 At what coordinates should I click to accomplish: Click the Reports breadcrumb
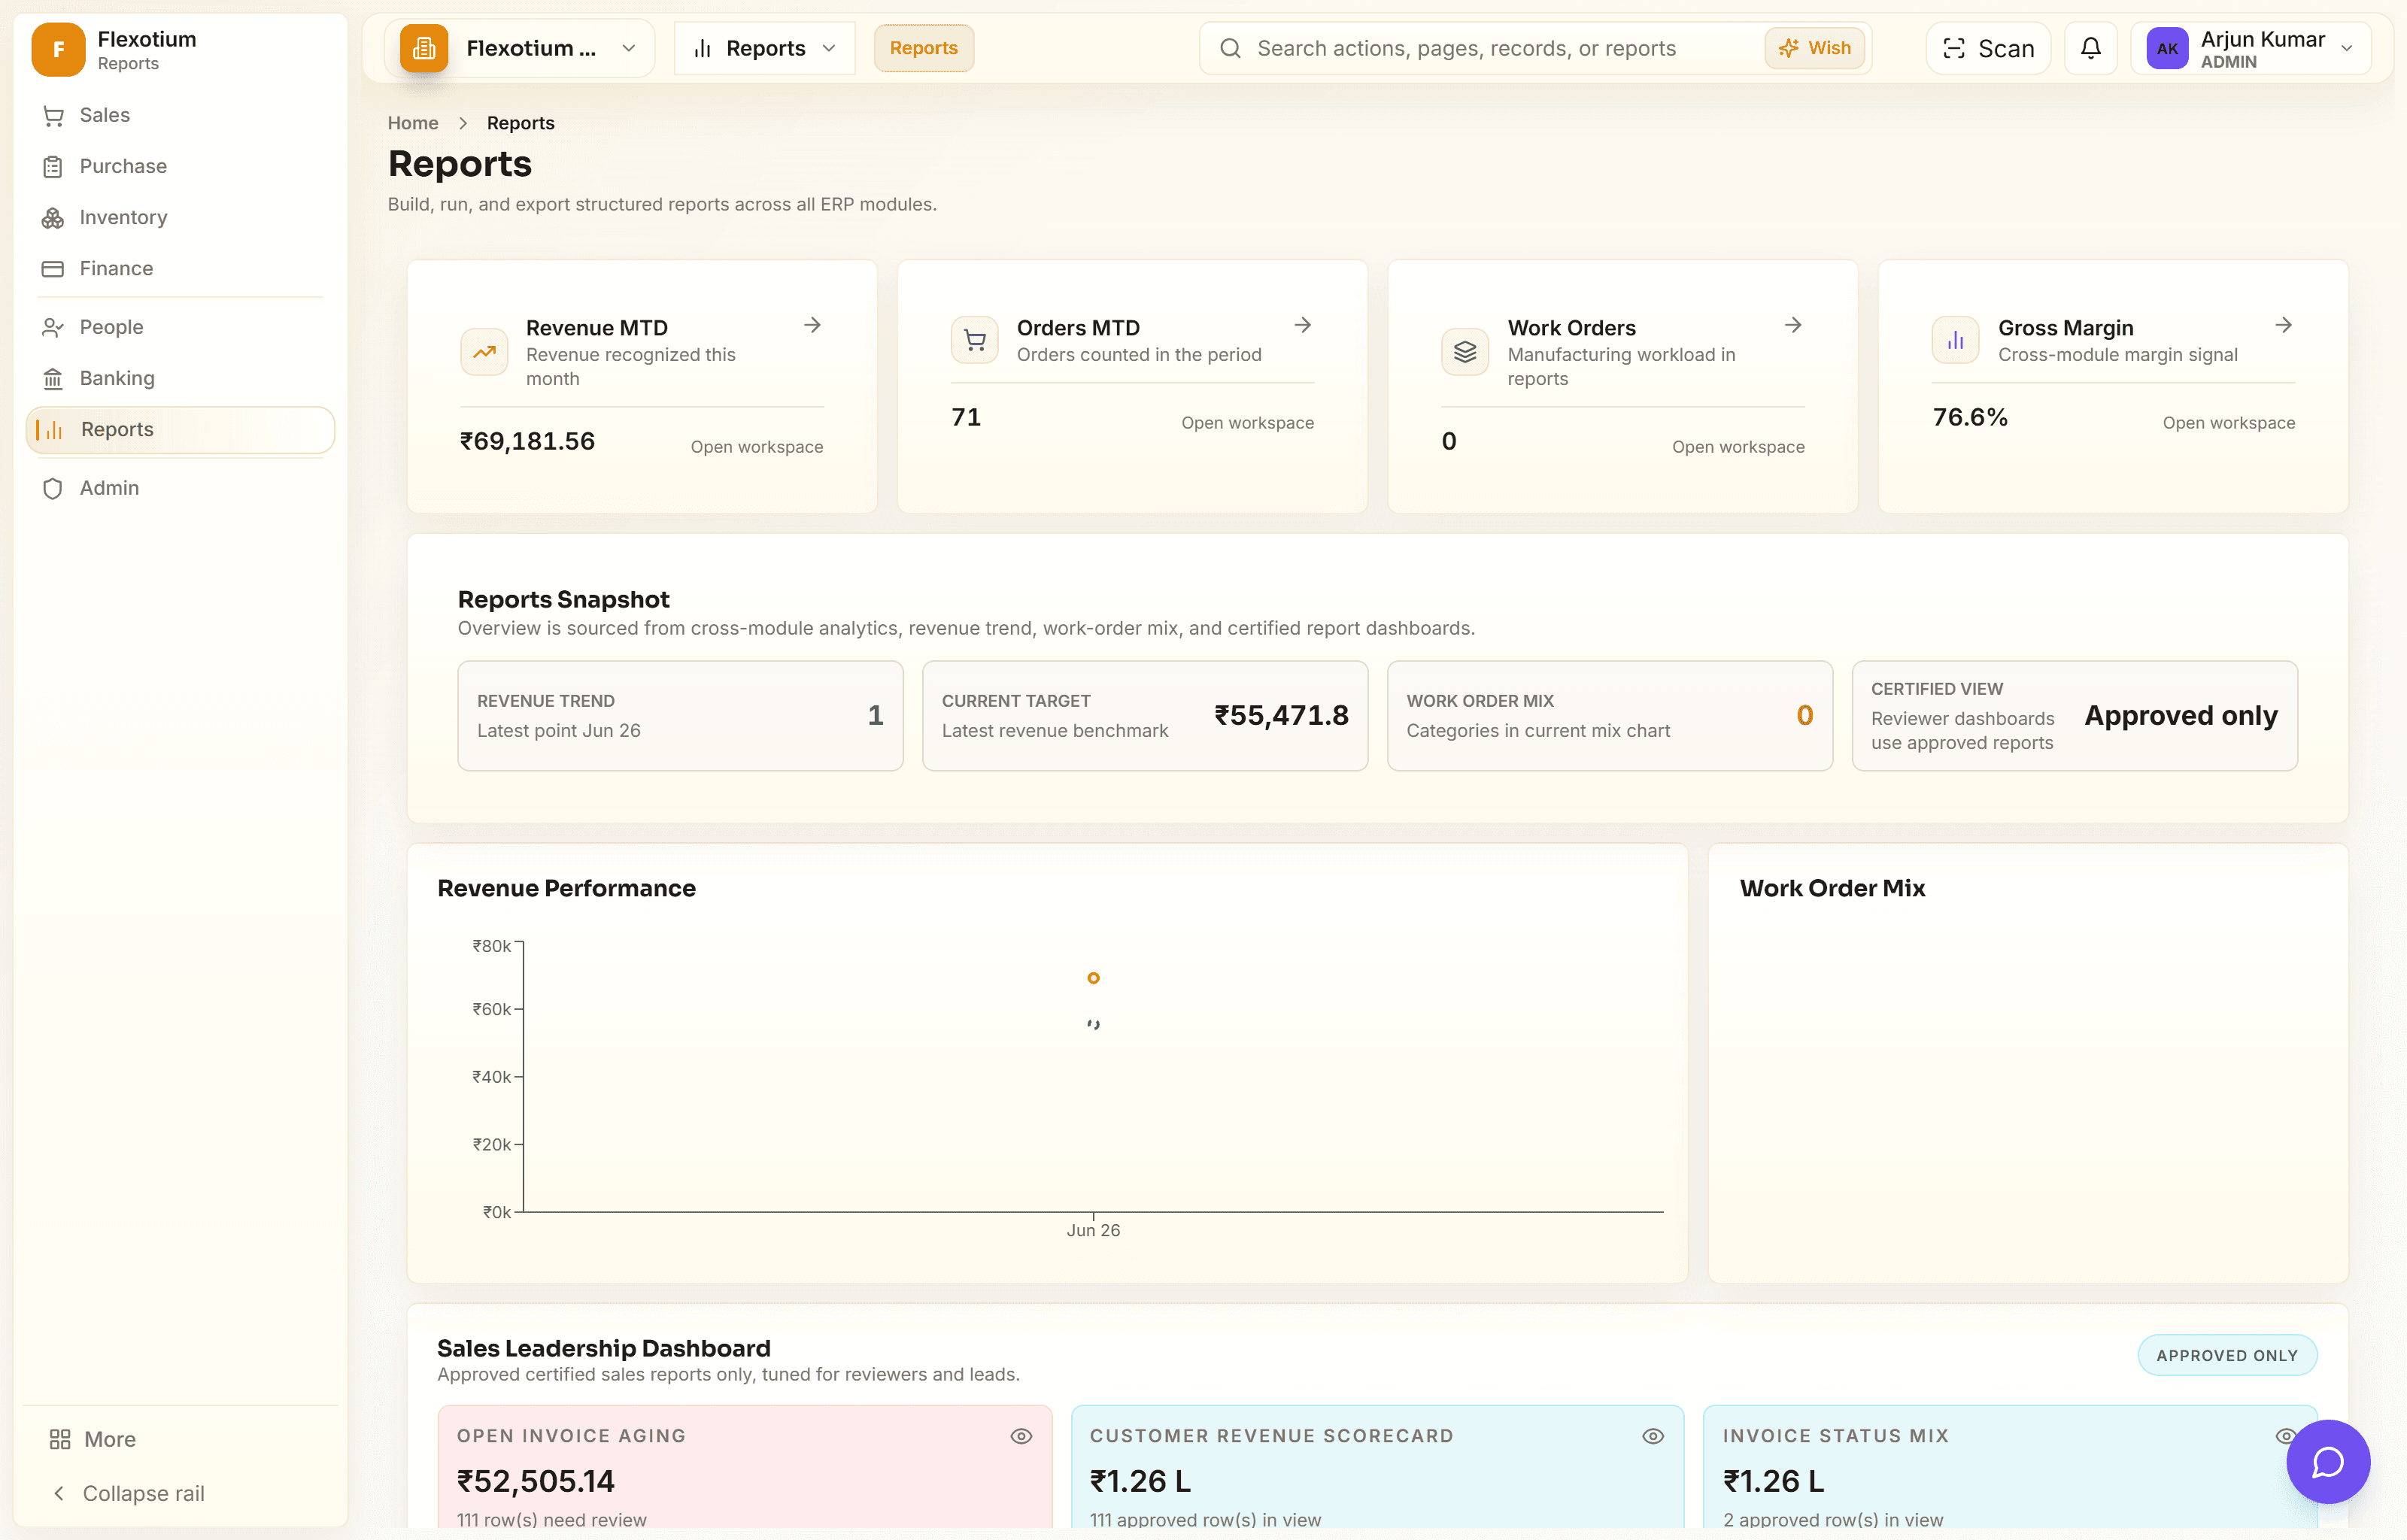[x=520, y=123]
